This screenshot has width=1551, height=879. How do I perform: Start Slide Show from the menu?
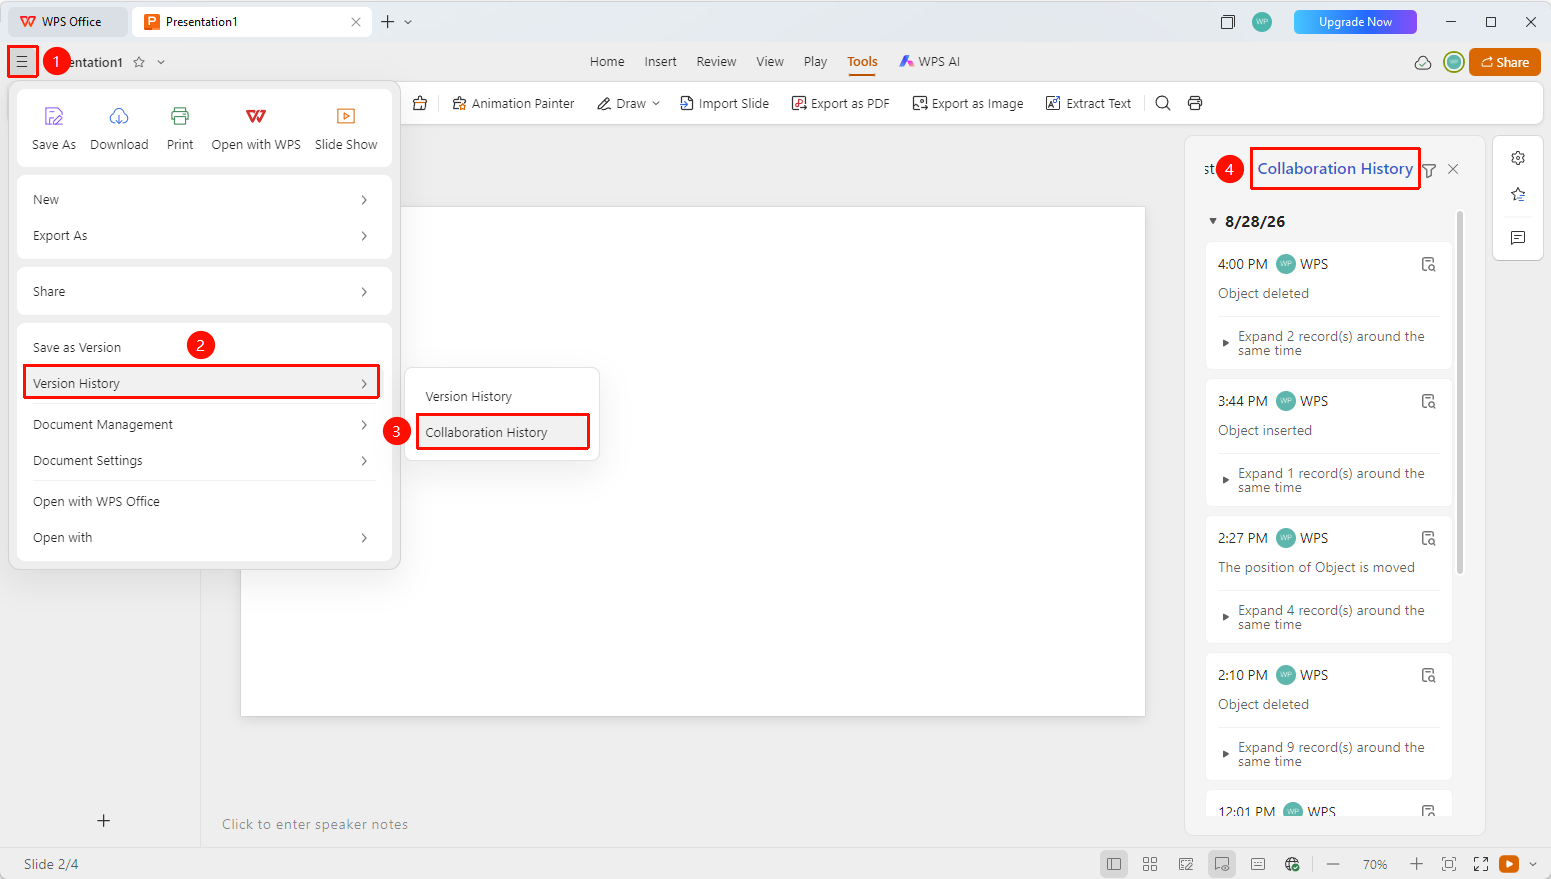coord(346,117)
